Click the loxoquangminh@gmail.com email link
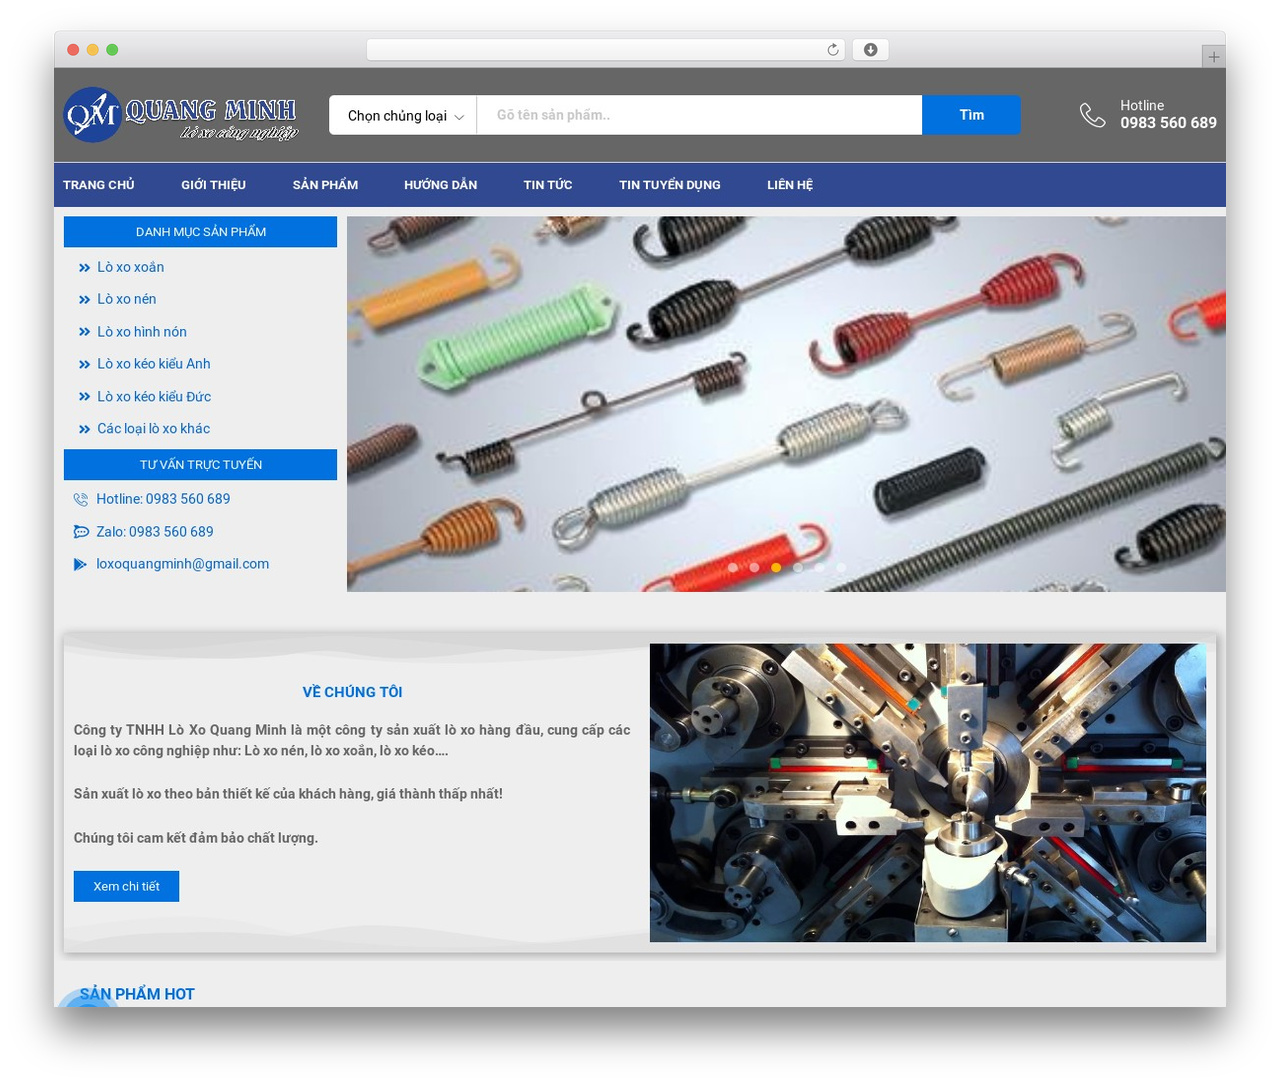This screenshot has height=1084, width=1280. pyautogui.click(x=182, y=564)
